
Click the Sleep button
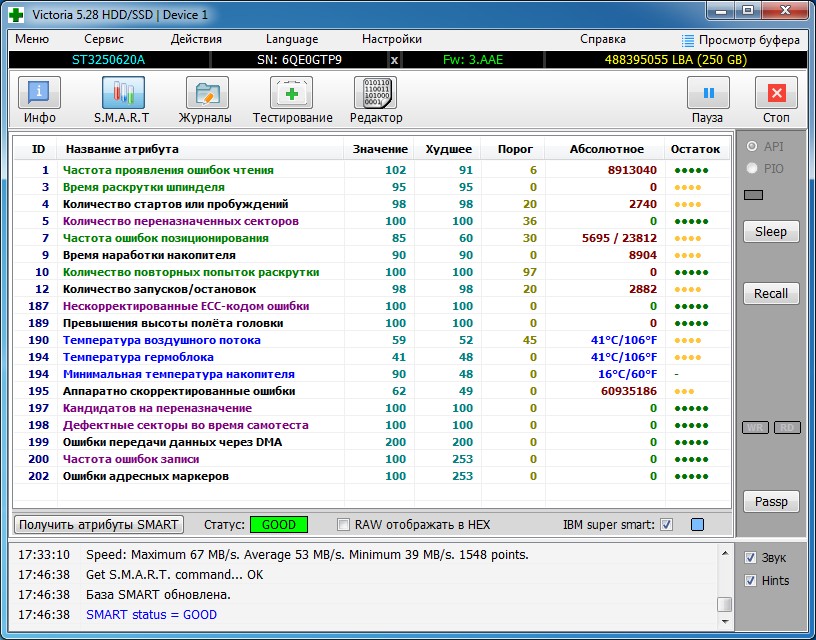tap(771, 232)
